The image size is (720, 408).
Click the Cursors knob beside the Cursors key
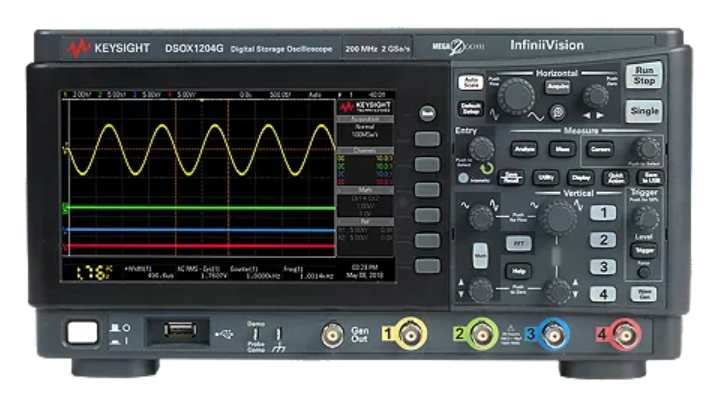646,150
